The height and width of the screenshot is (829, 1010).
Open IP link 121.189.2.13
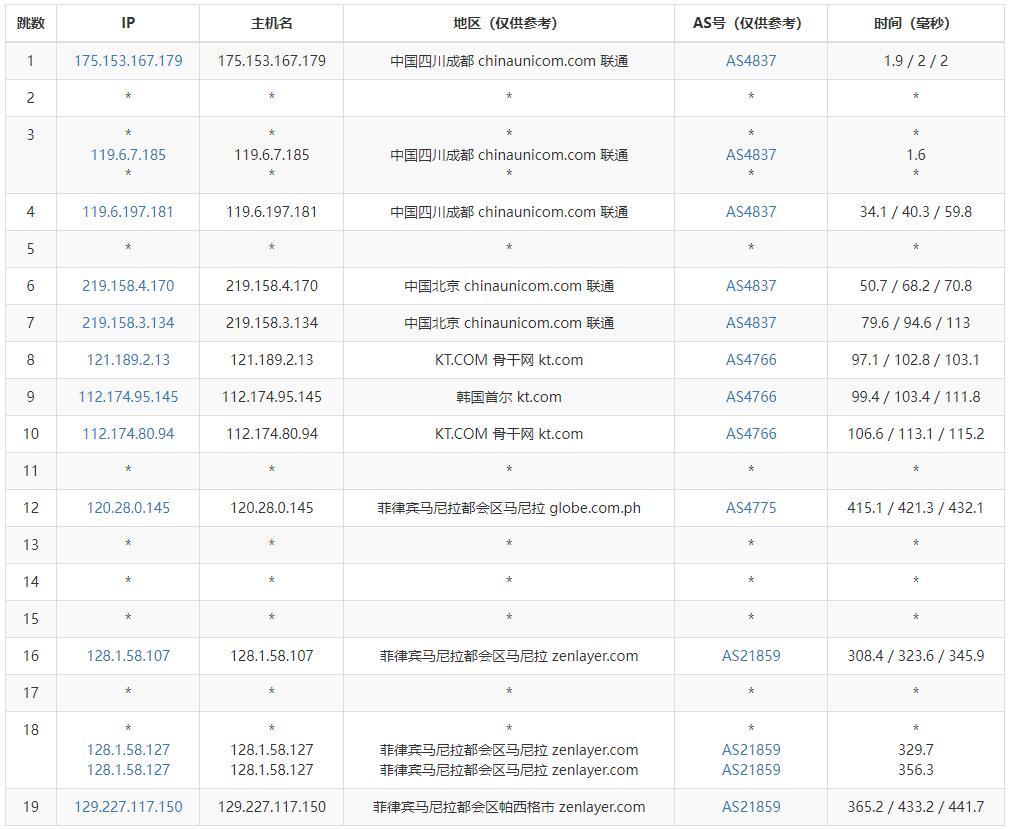pos(128,360)
